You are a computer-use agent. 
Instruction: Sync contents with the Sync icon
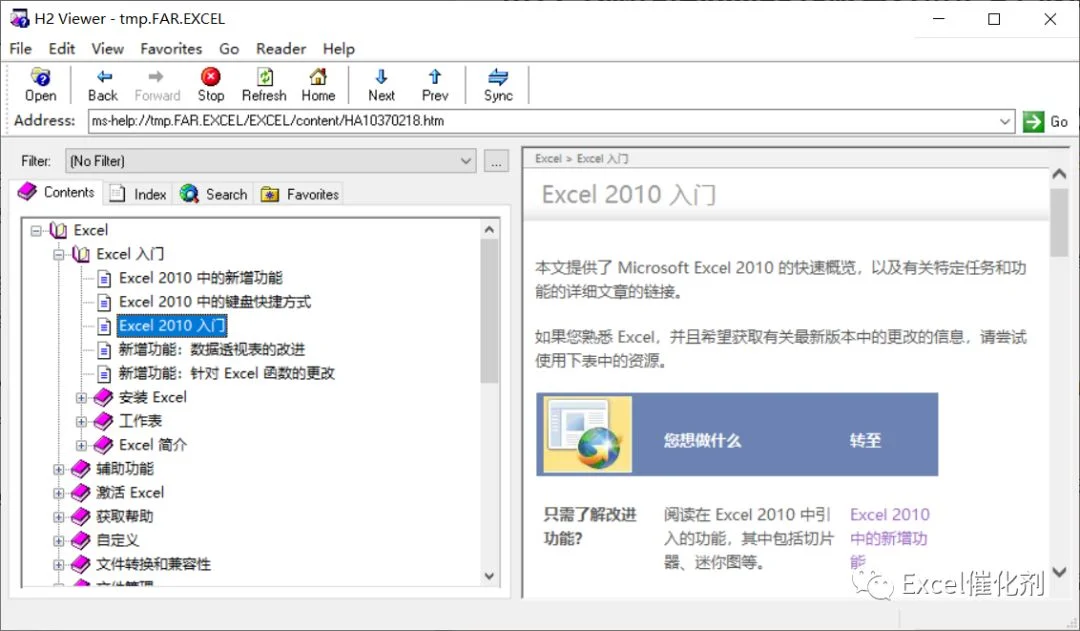[498, 76]
